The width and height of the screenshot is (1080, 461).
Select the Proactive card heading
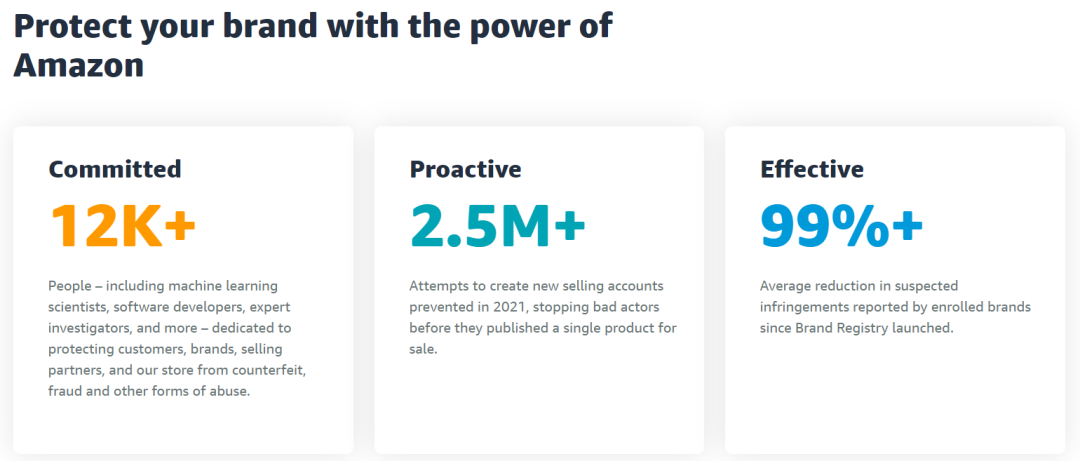click(x=465, y=169)
